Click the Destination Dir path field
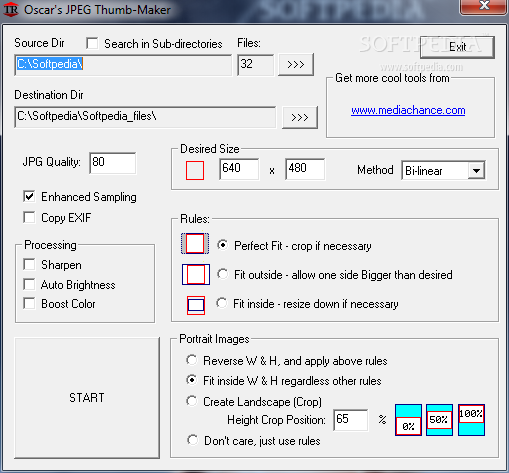509x473 pixels. click(x=145, y=117)
